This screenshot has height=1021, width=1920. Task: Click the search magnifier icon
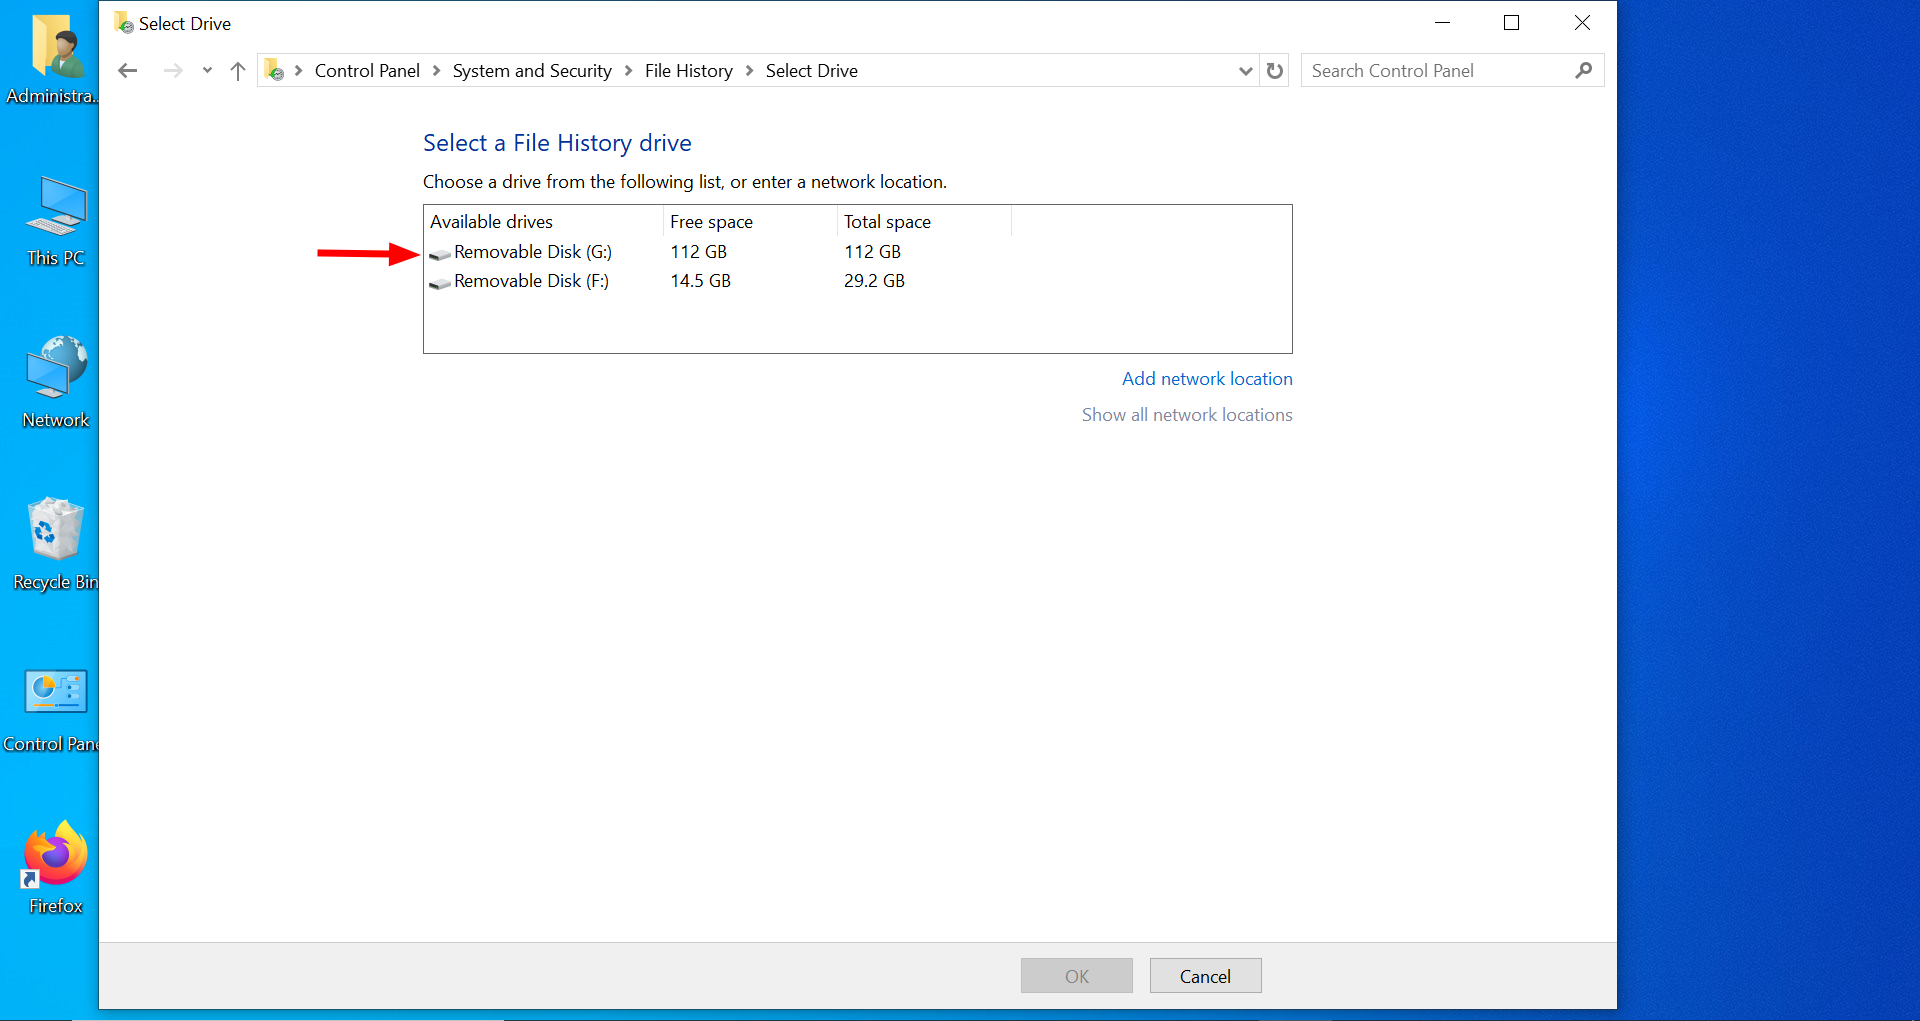pos(1583,70)
